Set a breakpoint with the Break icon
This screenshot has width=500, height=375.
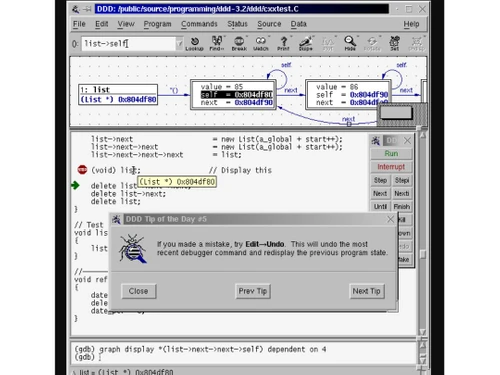click(x=239, y=43)
